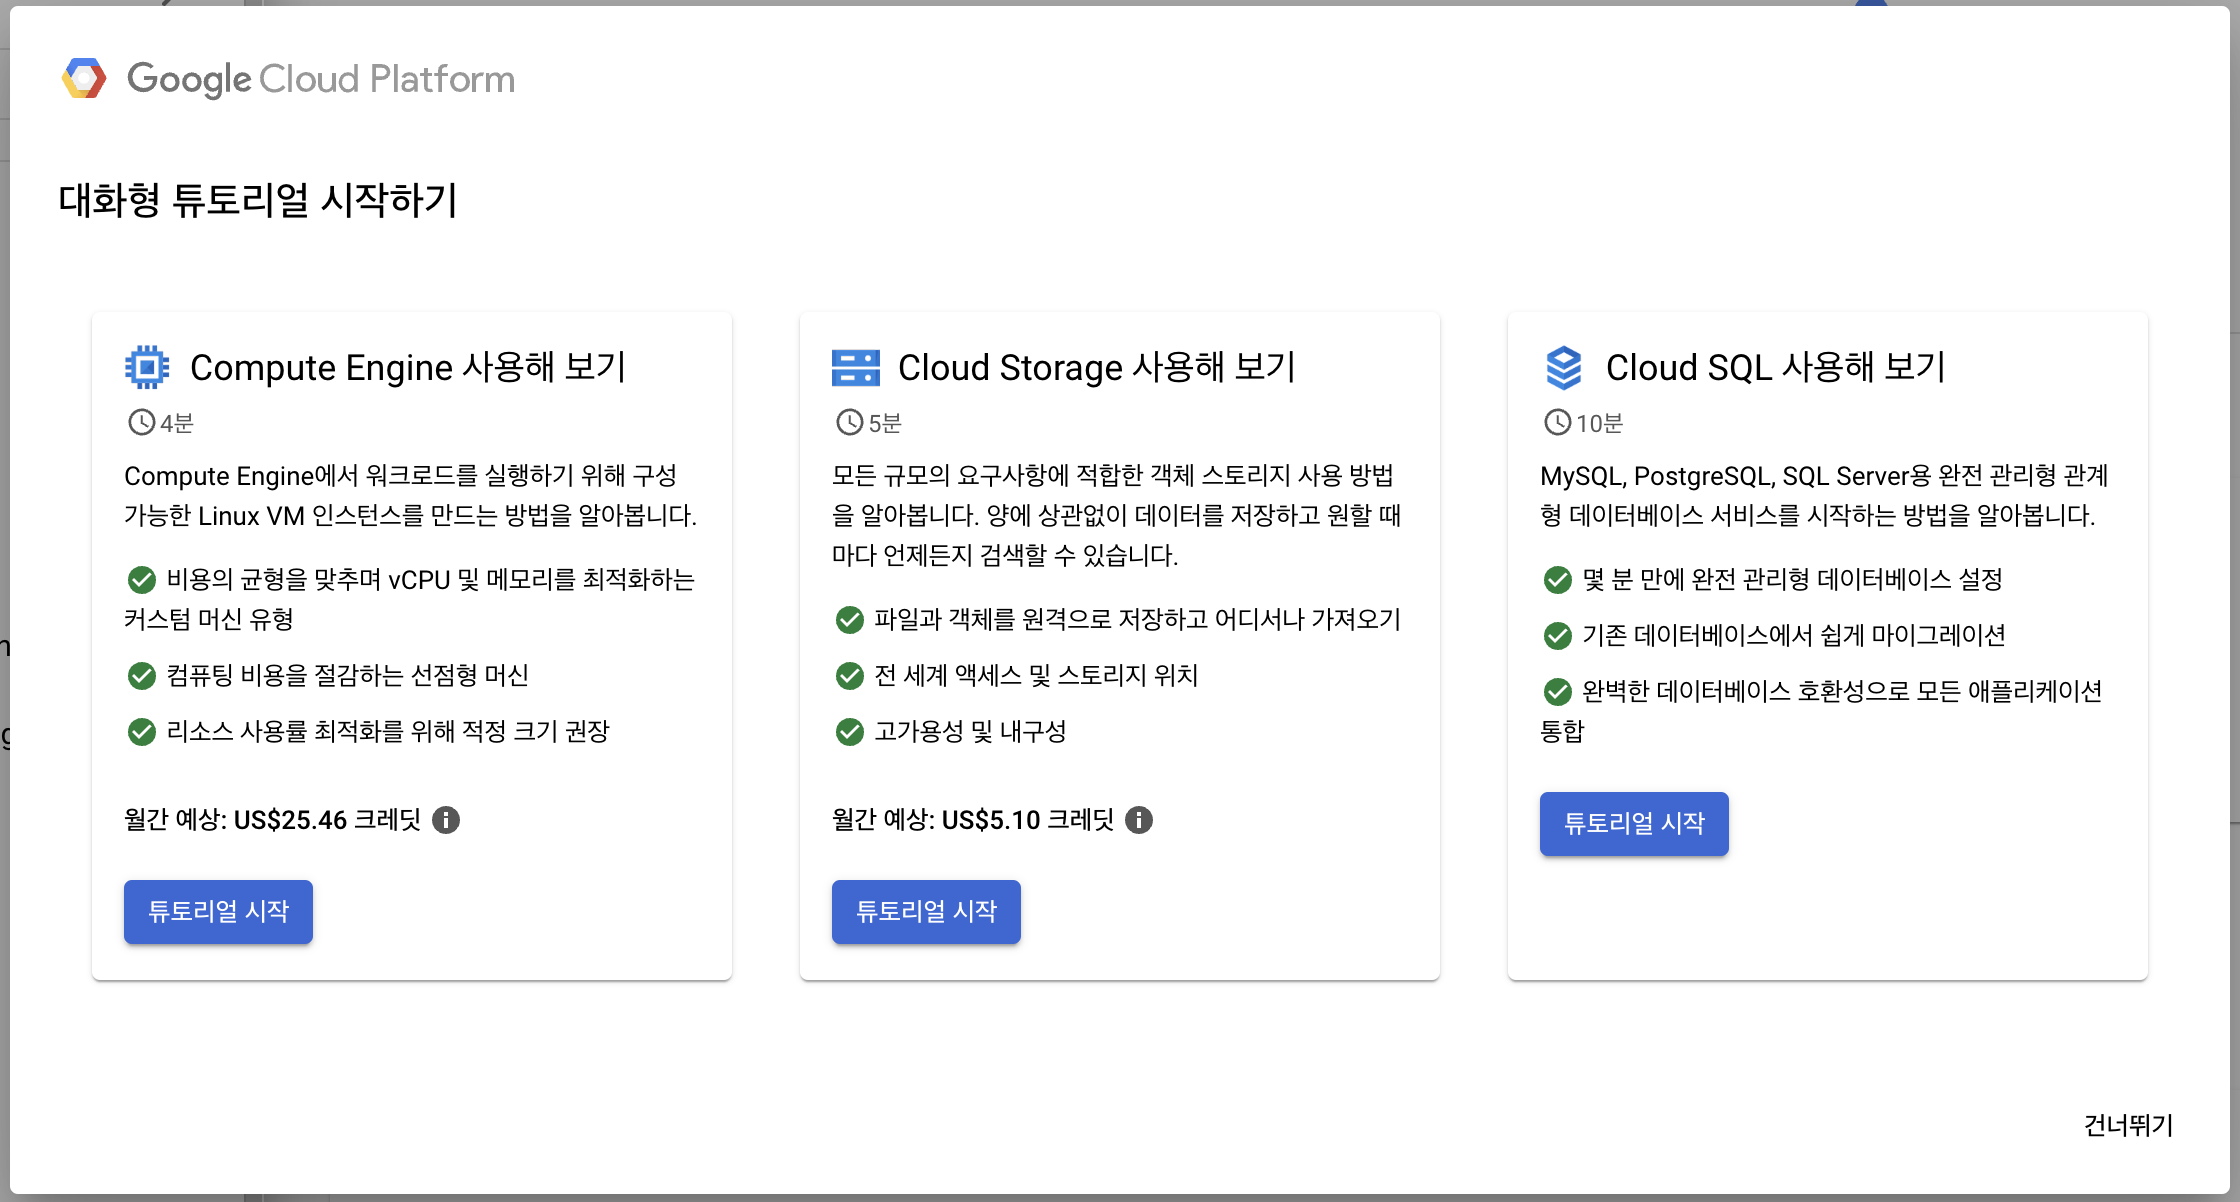This screenshot has width=2240, height=1202.
Task: Skip the tutorials with 건너뛰기
Action: (2128, 1125)
